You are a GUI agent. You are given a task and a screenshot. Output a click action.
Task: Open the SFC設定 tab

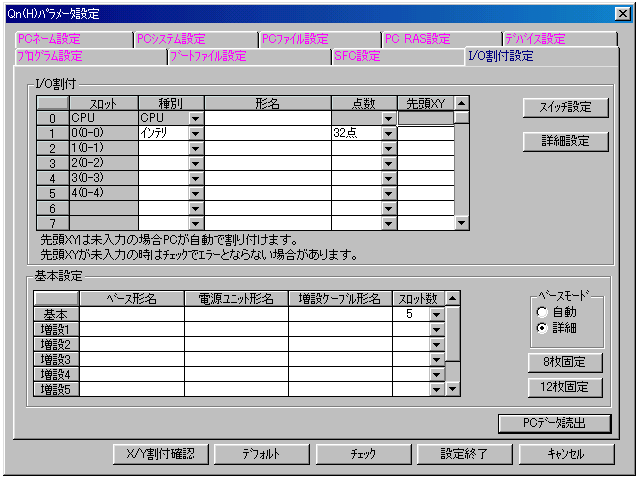[357, 56]
